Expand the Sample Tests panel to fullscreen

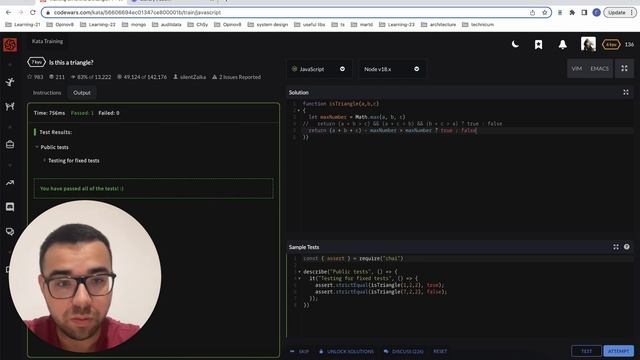616,247
